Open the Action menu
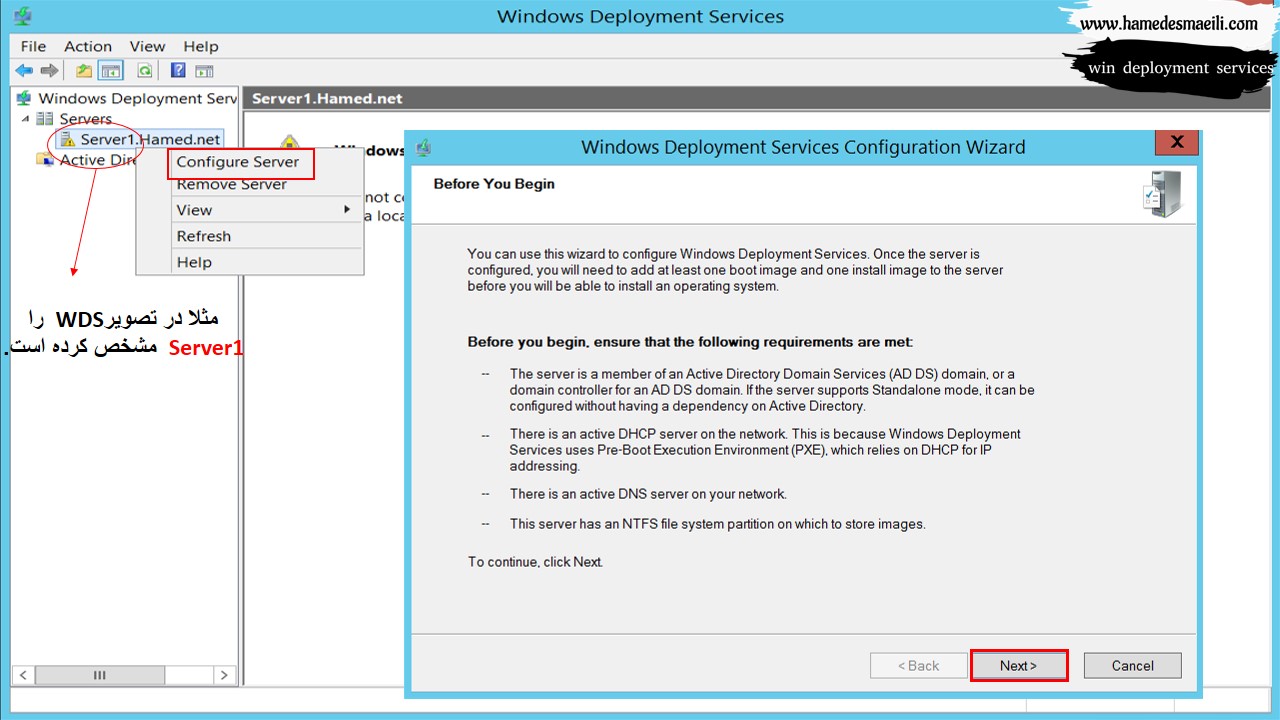The height and width of the screenshot is (720, 1280). [x=88, y=46]
